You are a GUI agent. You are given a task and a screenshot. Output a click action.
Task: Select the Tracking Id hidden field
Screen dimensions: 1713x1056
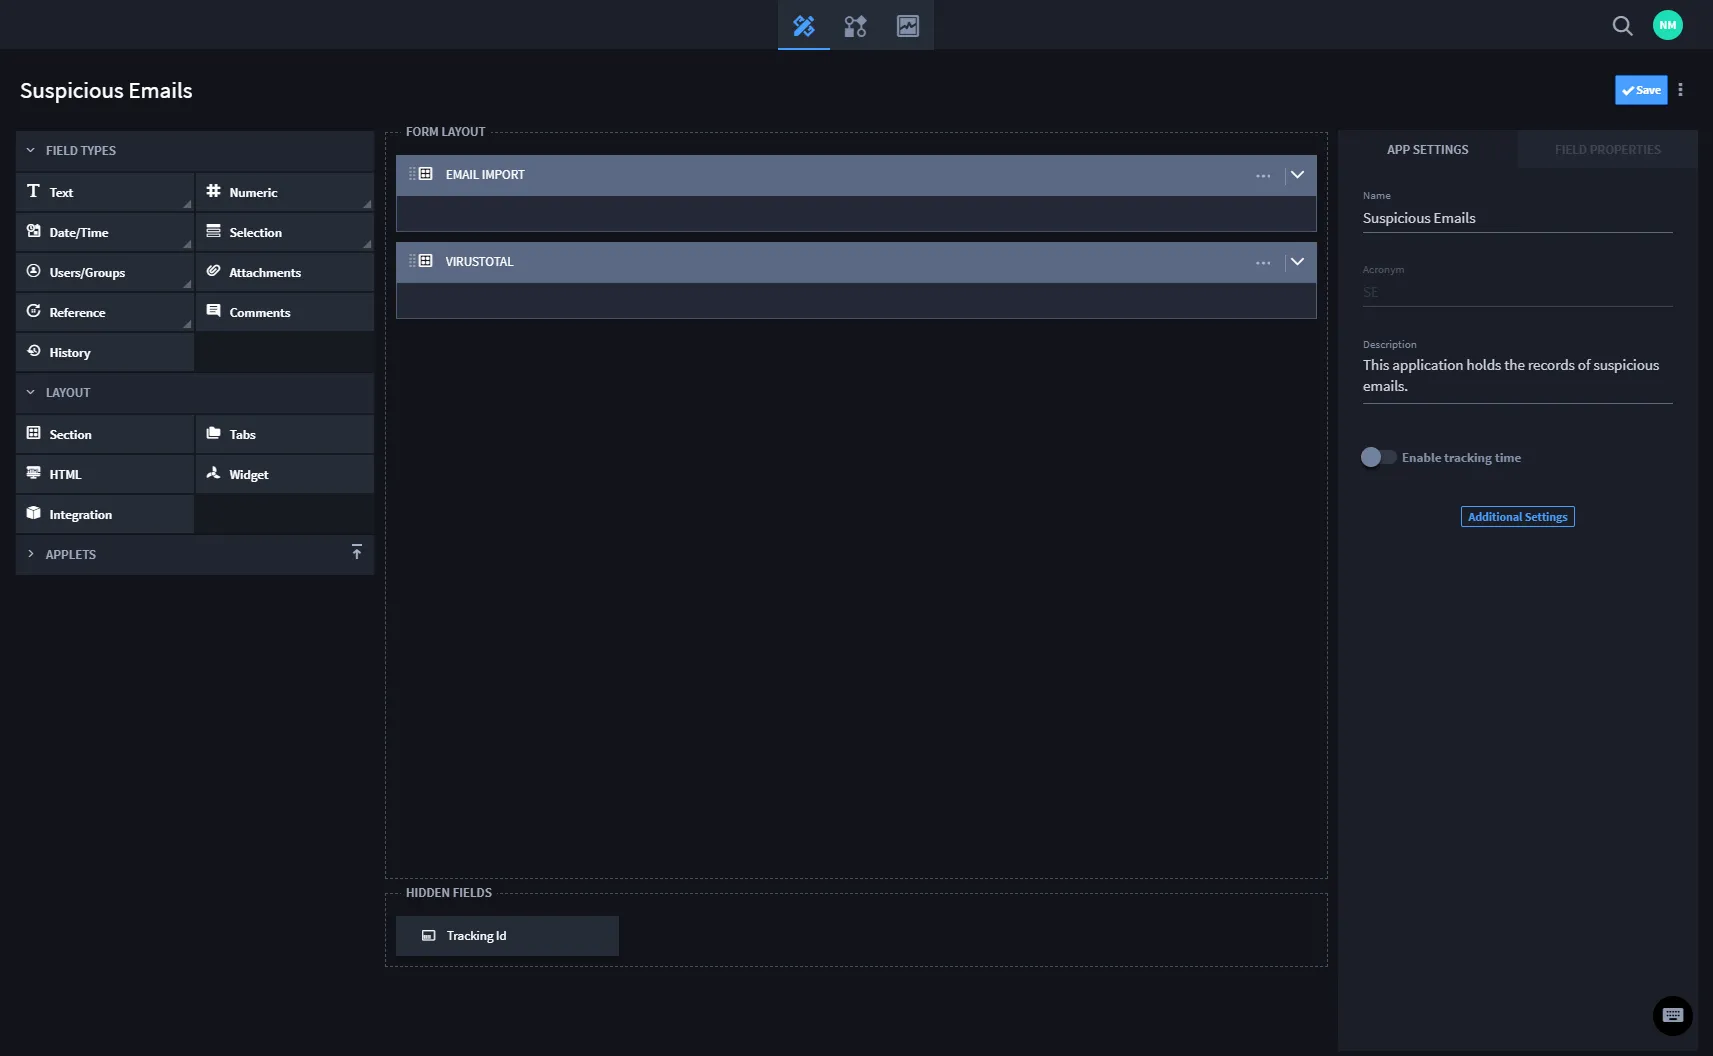[507, 936]
